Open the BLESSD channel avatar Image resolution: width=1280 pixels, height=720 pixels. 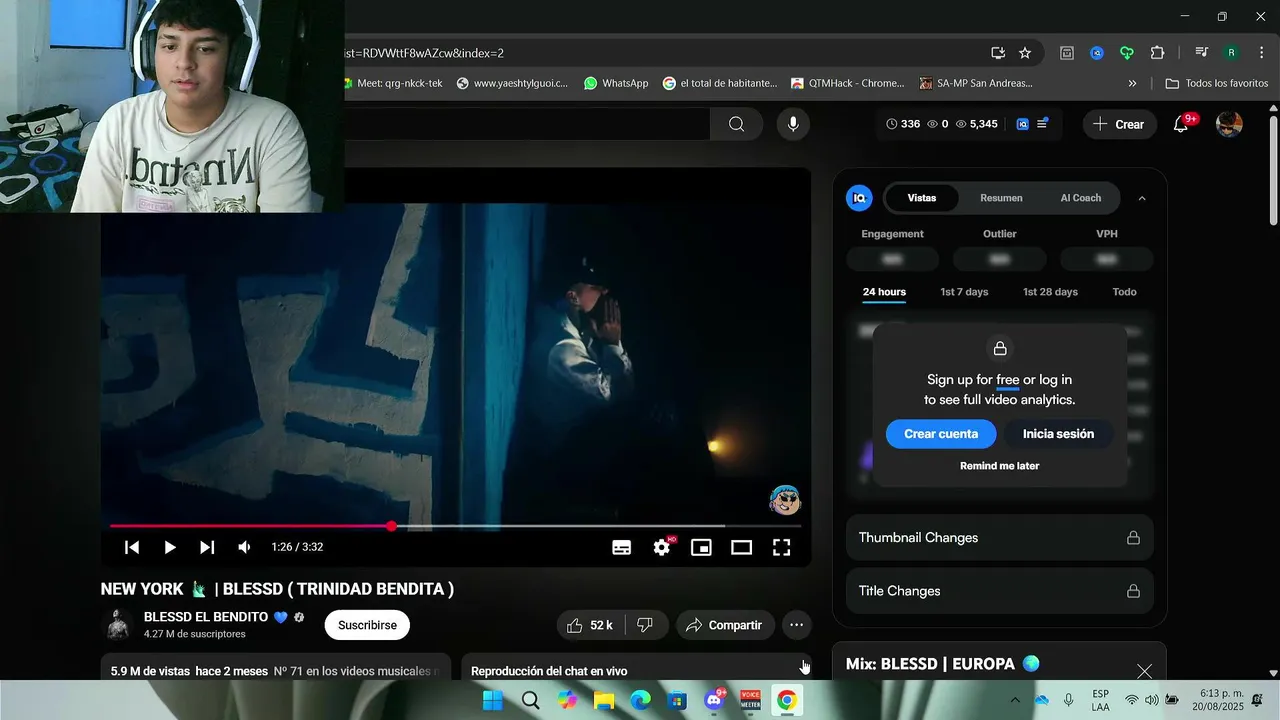pos(118,625)
